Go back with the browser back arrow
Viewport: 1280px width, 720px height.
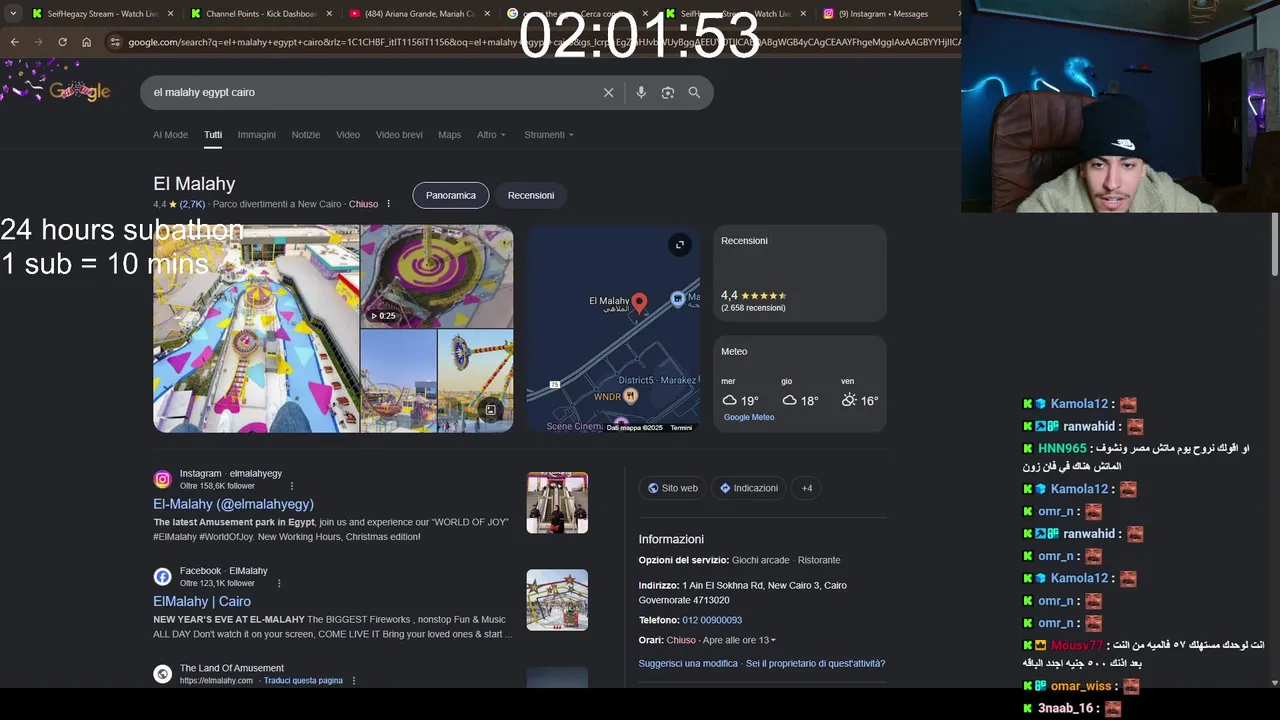pyautogui.click(x=14, y=42)
